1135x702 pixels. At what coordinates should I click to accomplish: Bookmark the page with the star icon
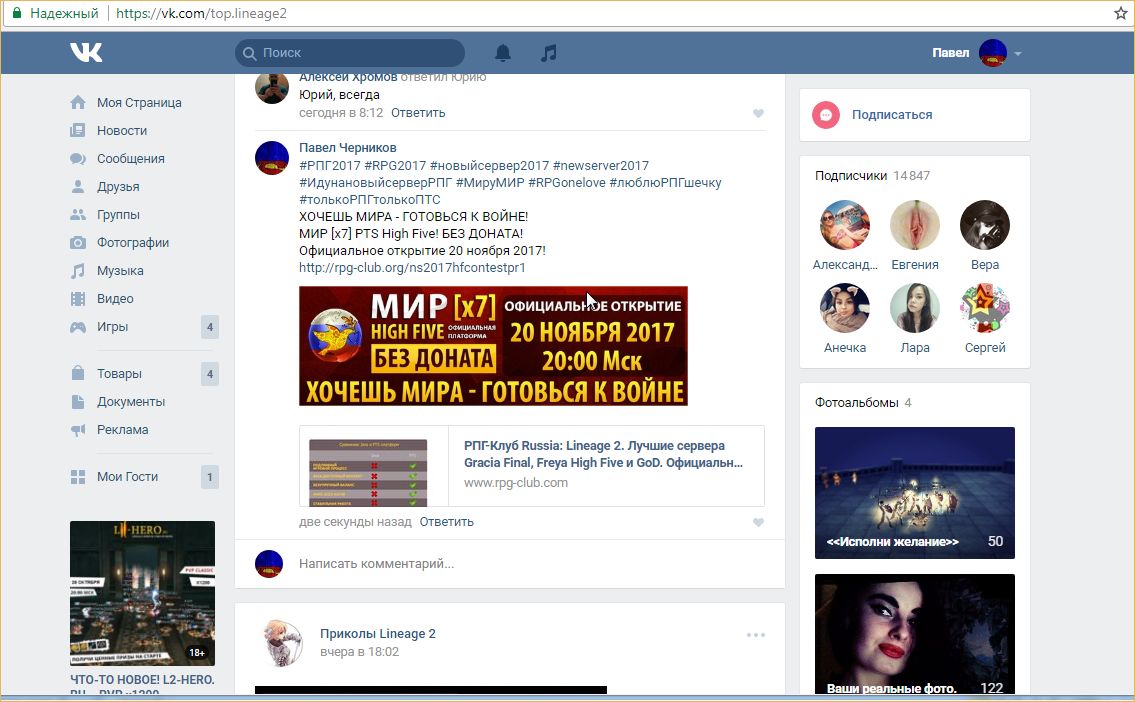point(1121,13)
